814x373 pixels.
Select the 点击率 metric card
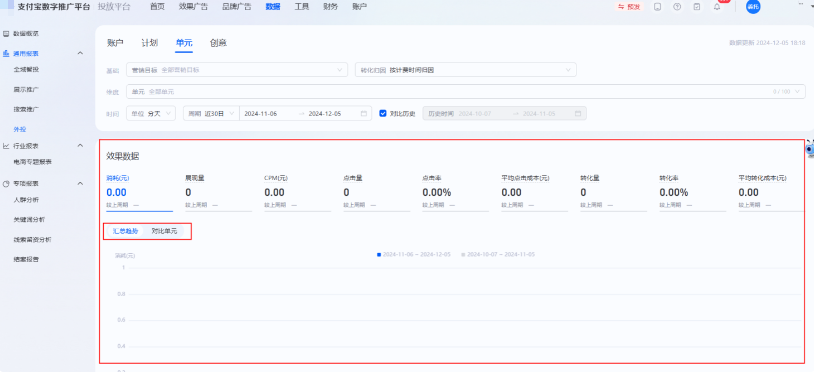click(x=455, y=194)
